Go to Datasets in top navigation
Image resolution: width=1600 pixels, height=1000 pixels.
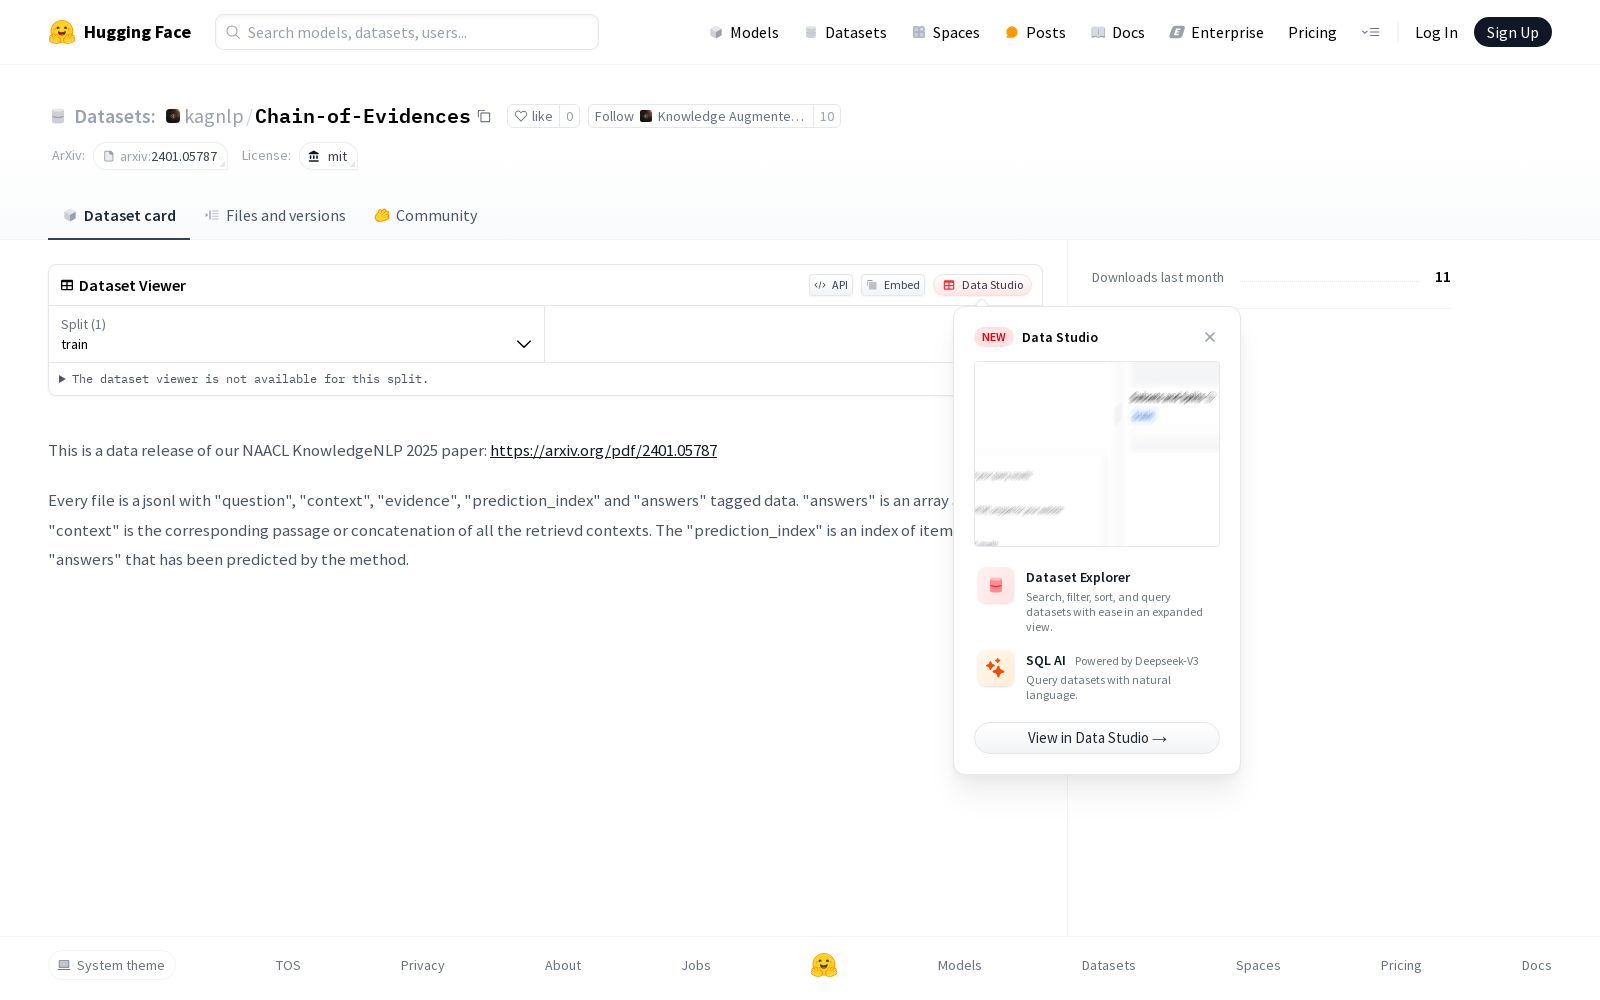pos(846,32)
